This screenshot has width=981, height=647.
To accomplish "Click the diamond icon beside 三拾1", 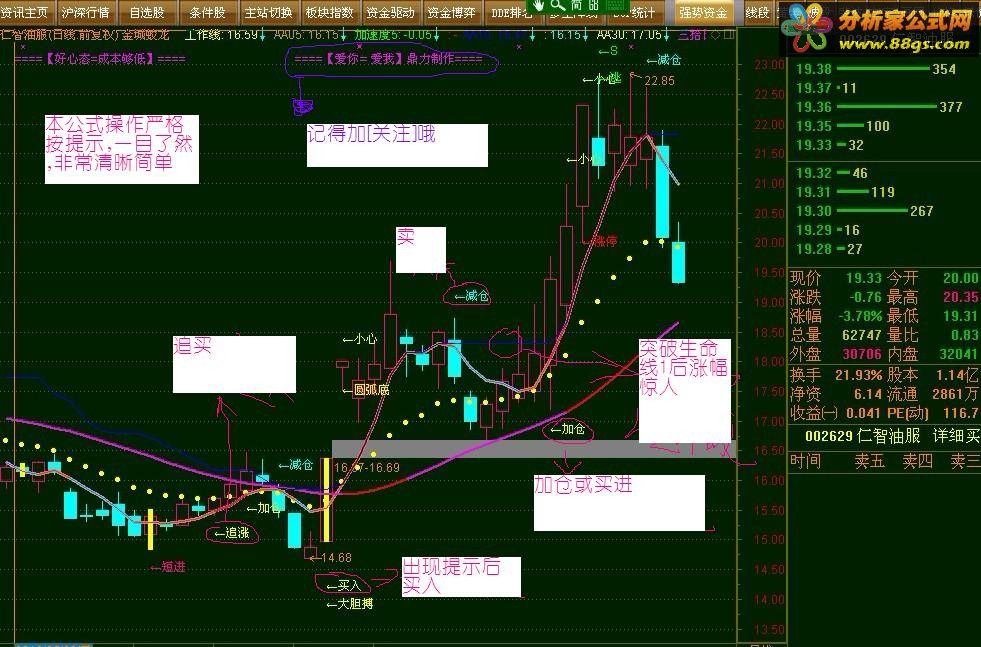I will click(716, 35).
